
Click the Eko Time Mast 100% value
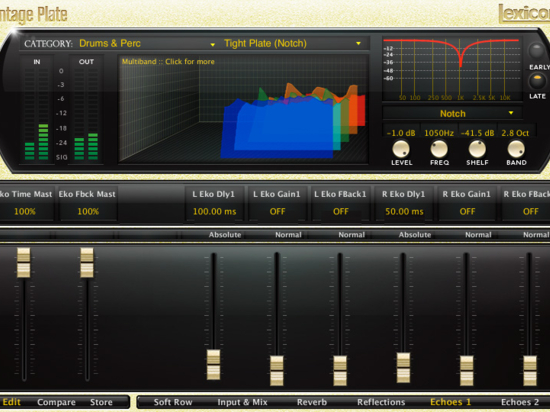(25, 211)
